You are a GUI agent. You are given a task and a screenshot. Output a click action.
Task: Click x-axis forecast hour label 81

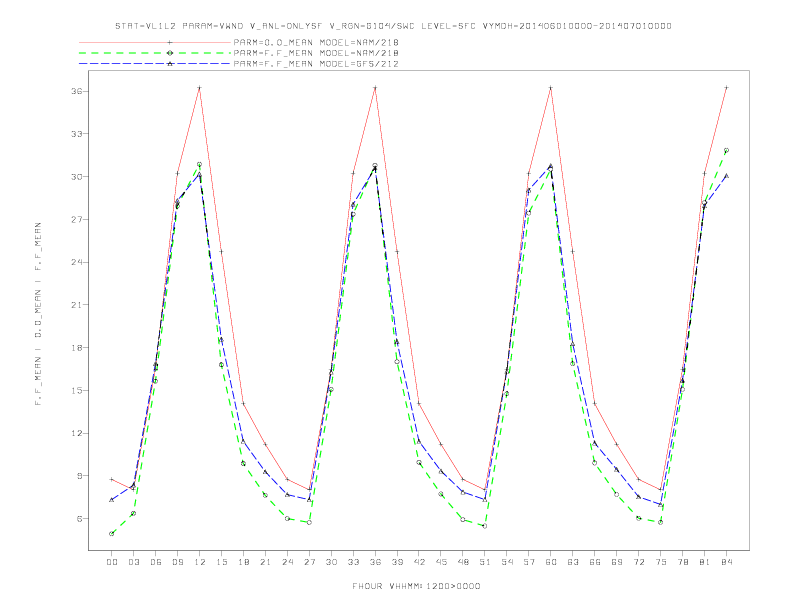pyautogui.click(x=705, y=562)
